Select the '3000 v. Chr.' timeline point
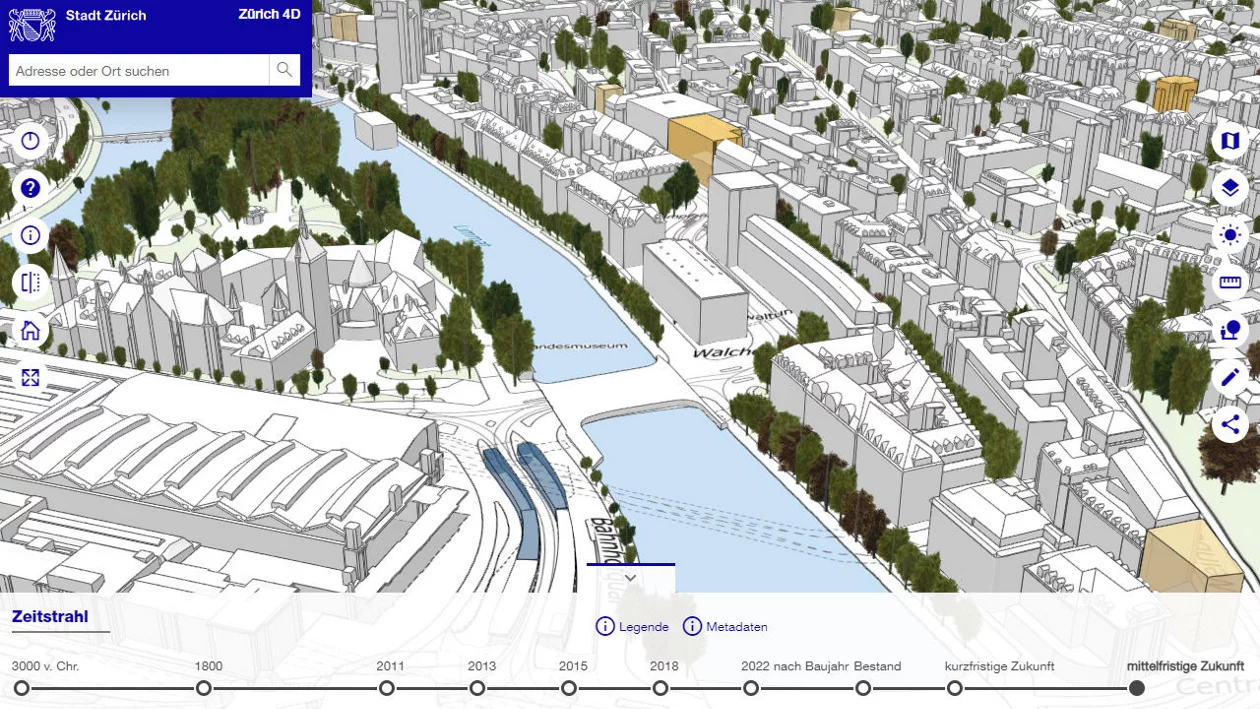 [21, 688]
